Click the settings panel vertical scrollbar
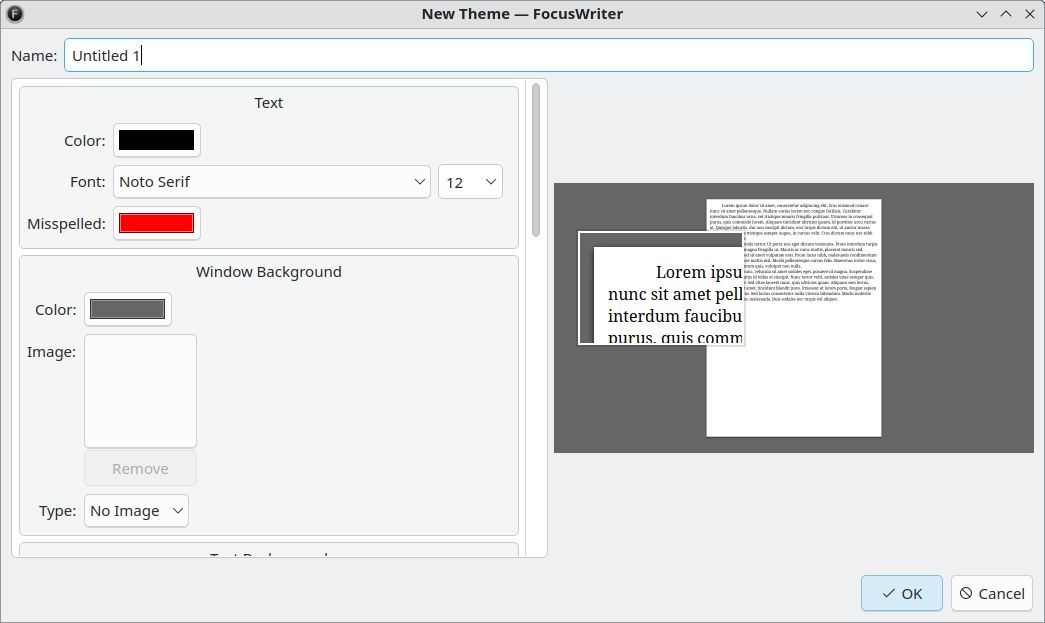 click(536, 160)
